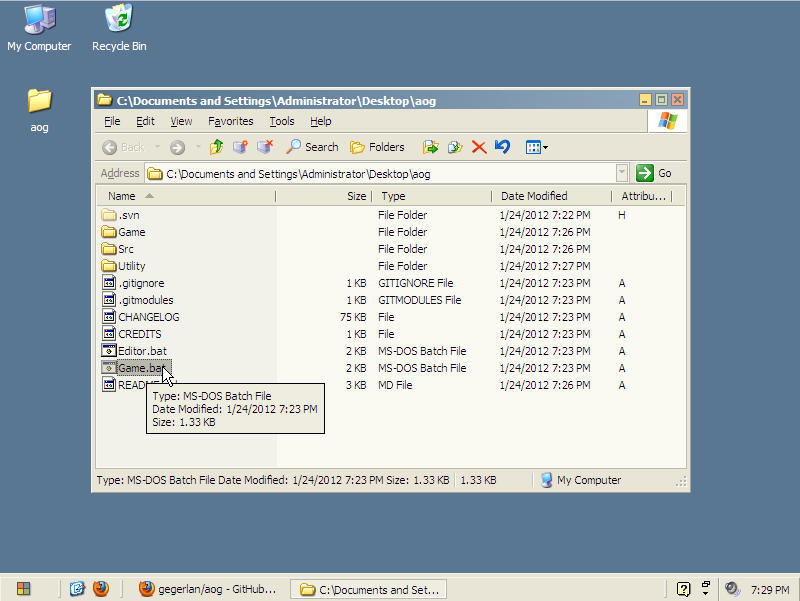Click the Editor.bat file name
Image resolution: width=800 pixels, height=601 pixels.
pyautogui.click(x=142, y=351)
